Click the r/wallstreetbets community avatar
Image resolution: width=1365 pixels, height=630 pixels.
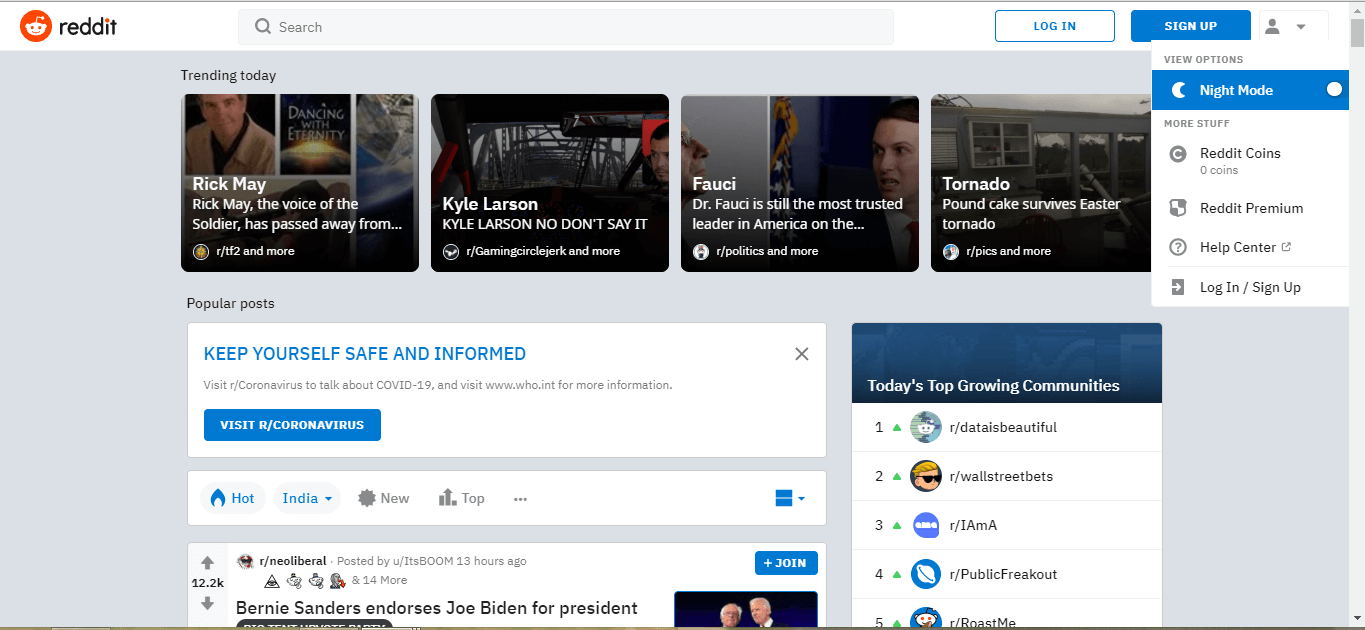(x=927, y=476)
